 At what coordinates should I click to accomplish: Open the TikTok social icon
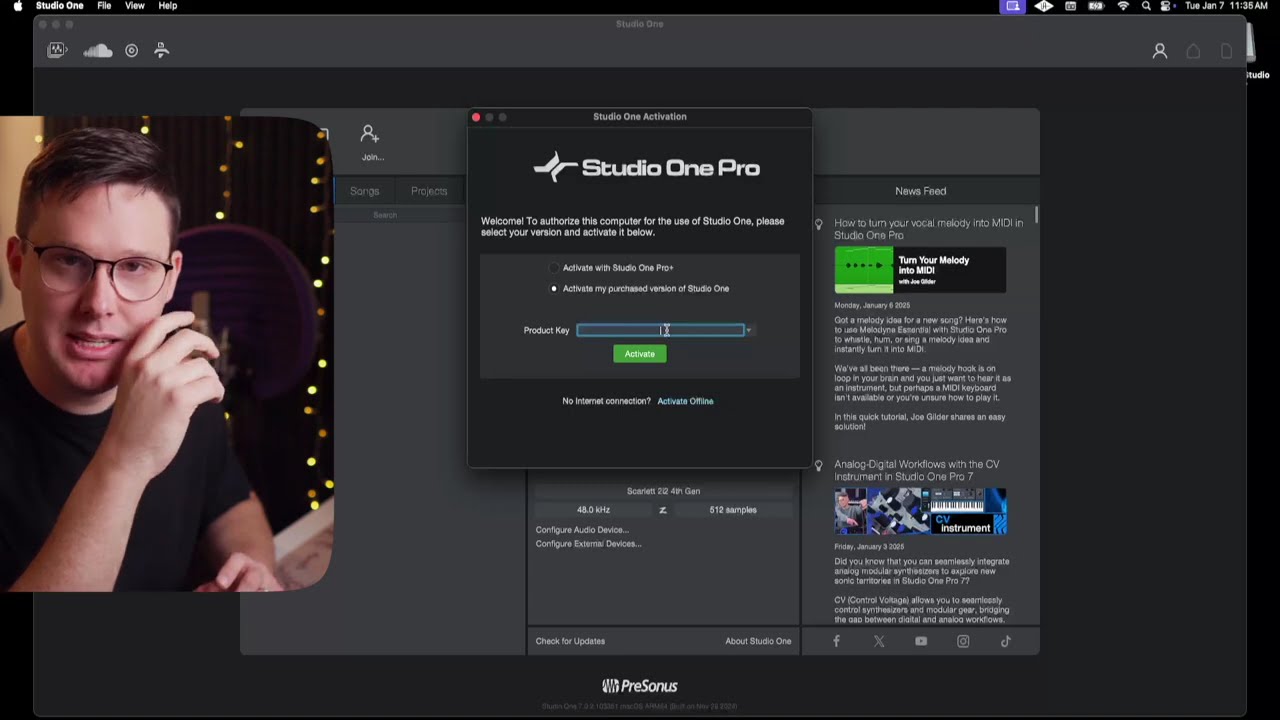point(1005,641)
